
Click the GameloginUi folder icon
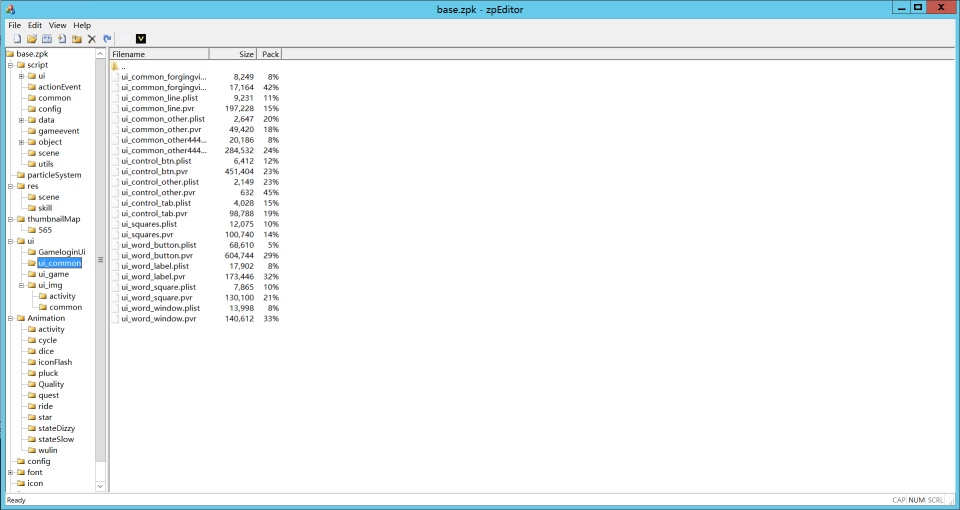click(32, 252)
